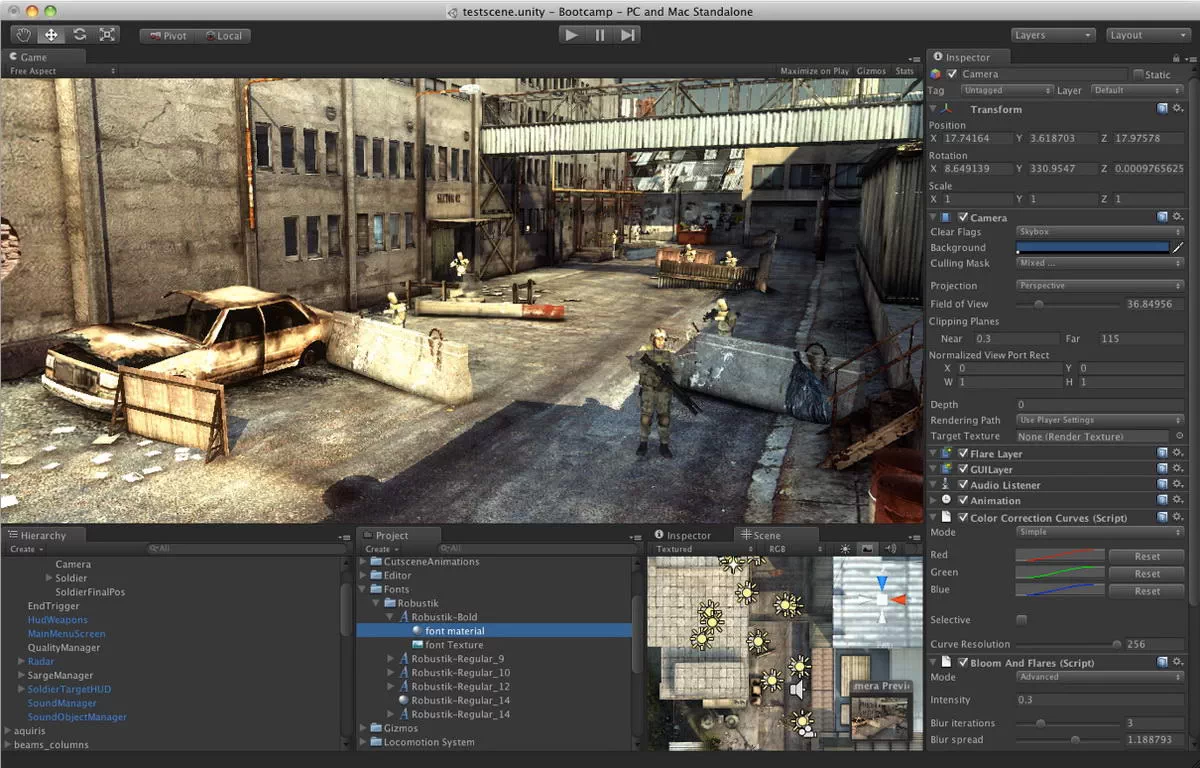The image size is (1200, 768).
Task: Open the Projection dropdown
Action: pos(1100,286)
